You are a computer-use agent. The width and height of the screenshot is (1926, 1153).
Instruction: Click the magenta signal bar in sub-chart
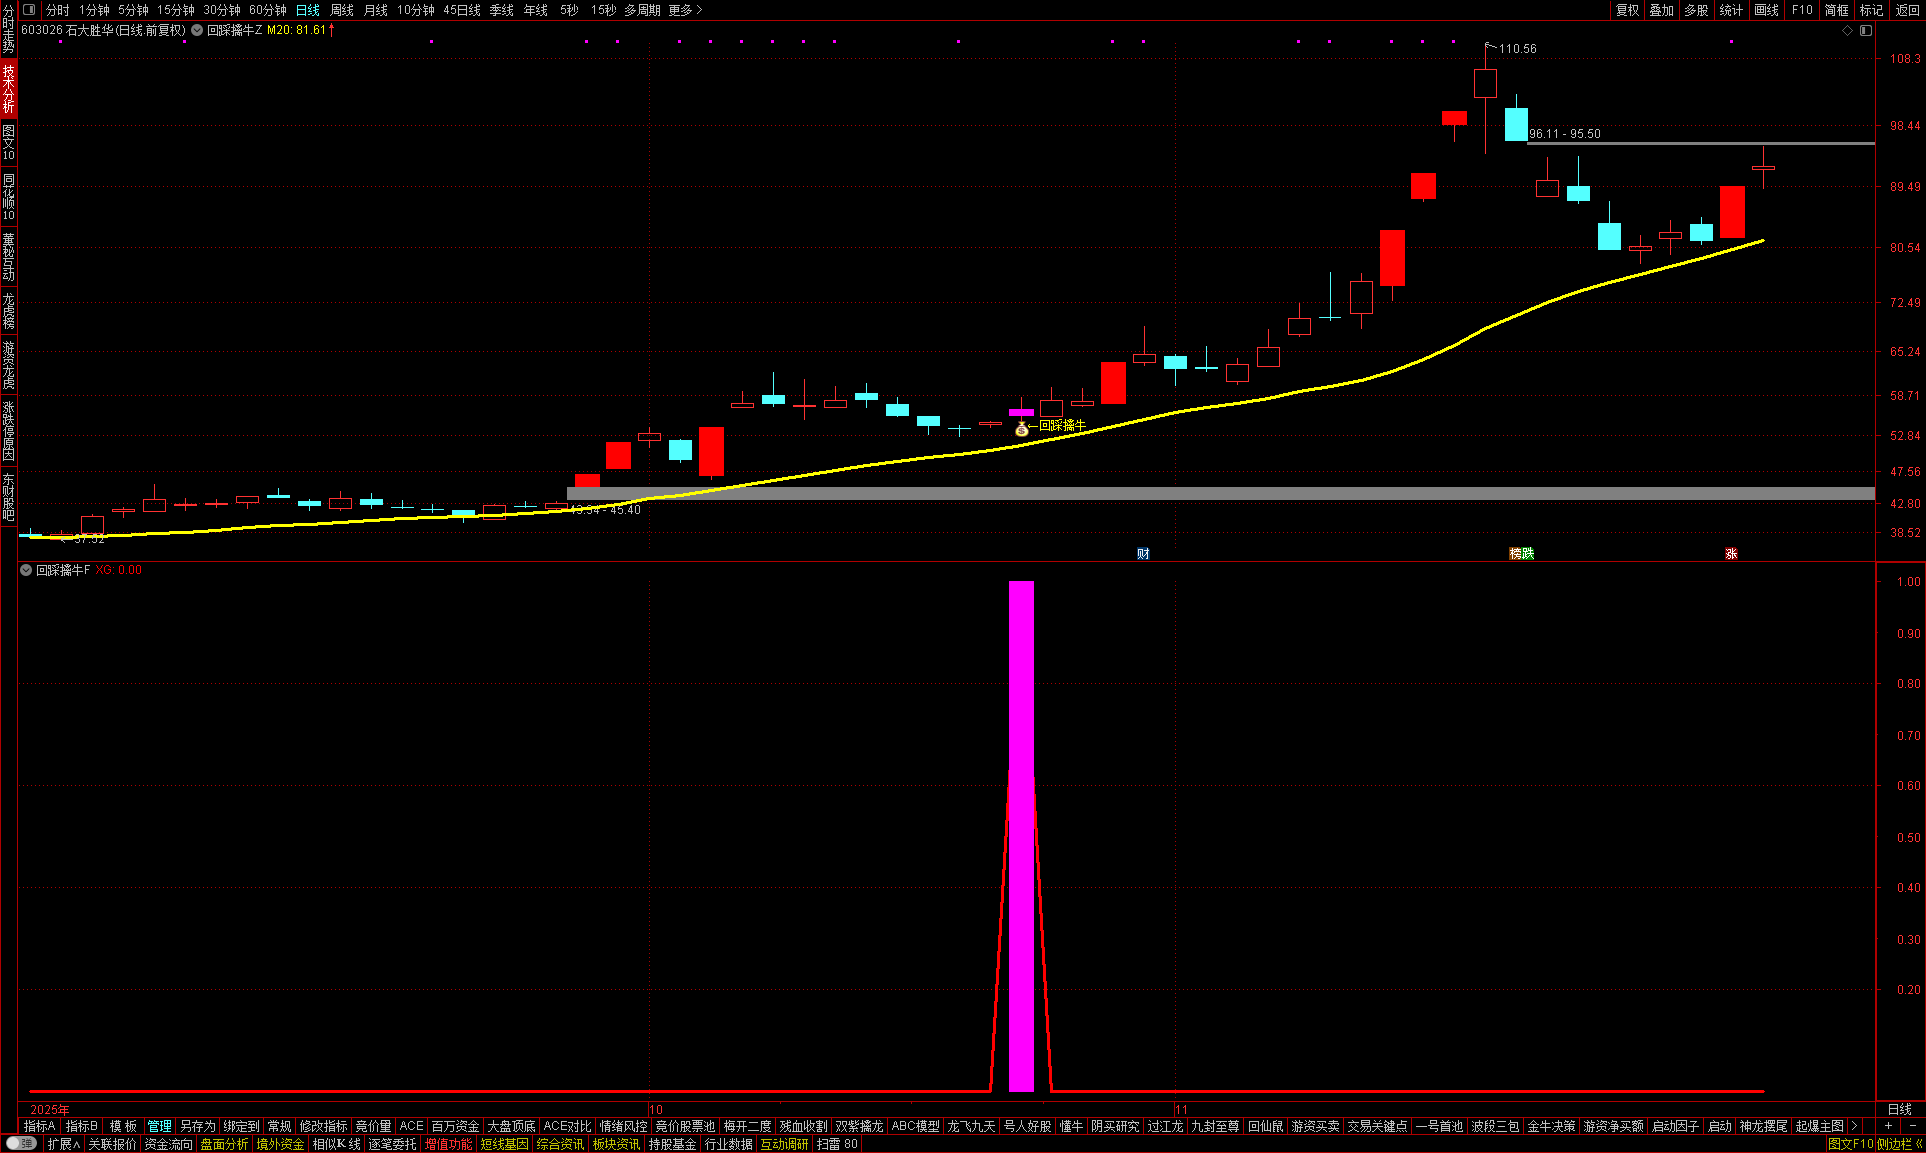[1021, 835]
